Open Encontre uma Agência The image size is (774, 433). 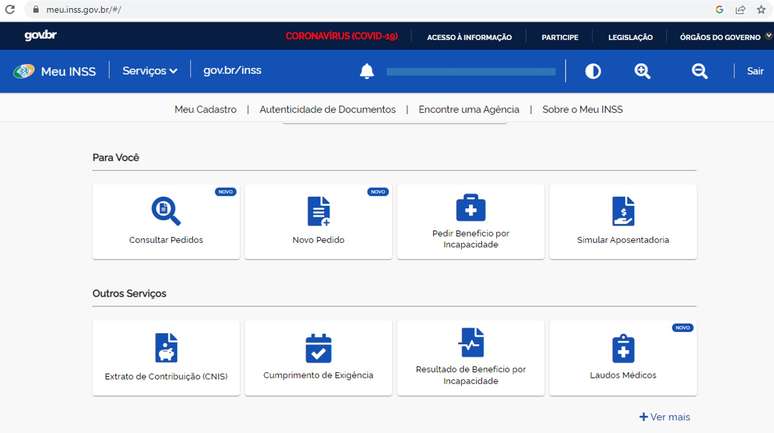pyautogui.click(x=469, y=110)
